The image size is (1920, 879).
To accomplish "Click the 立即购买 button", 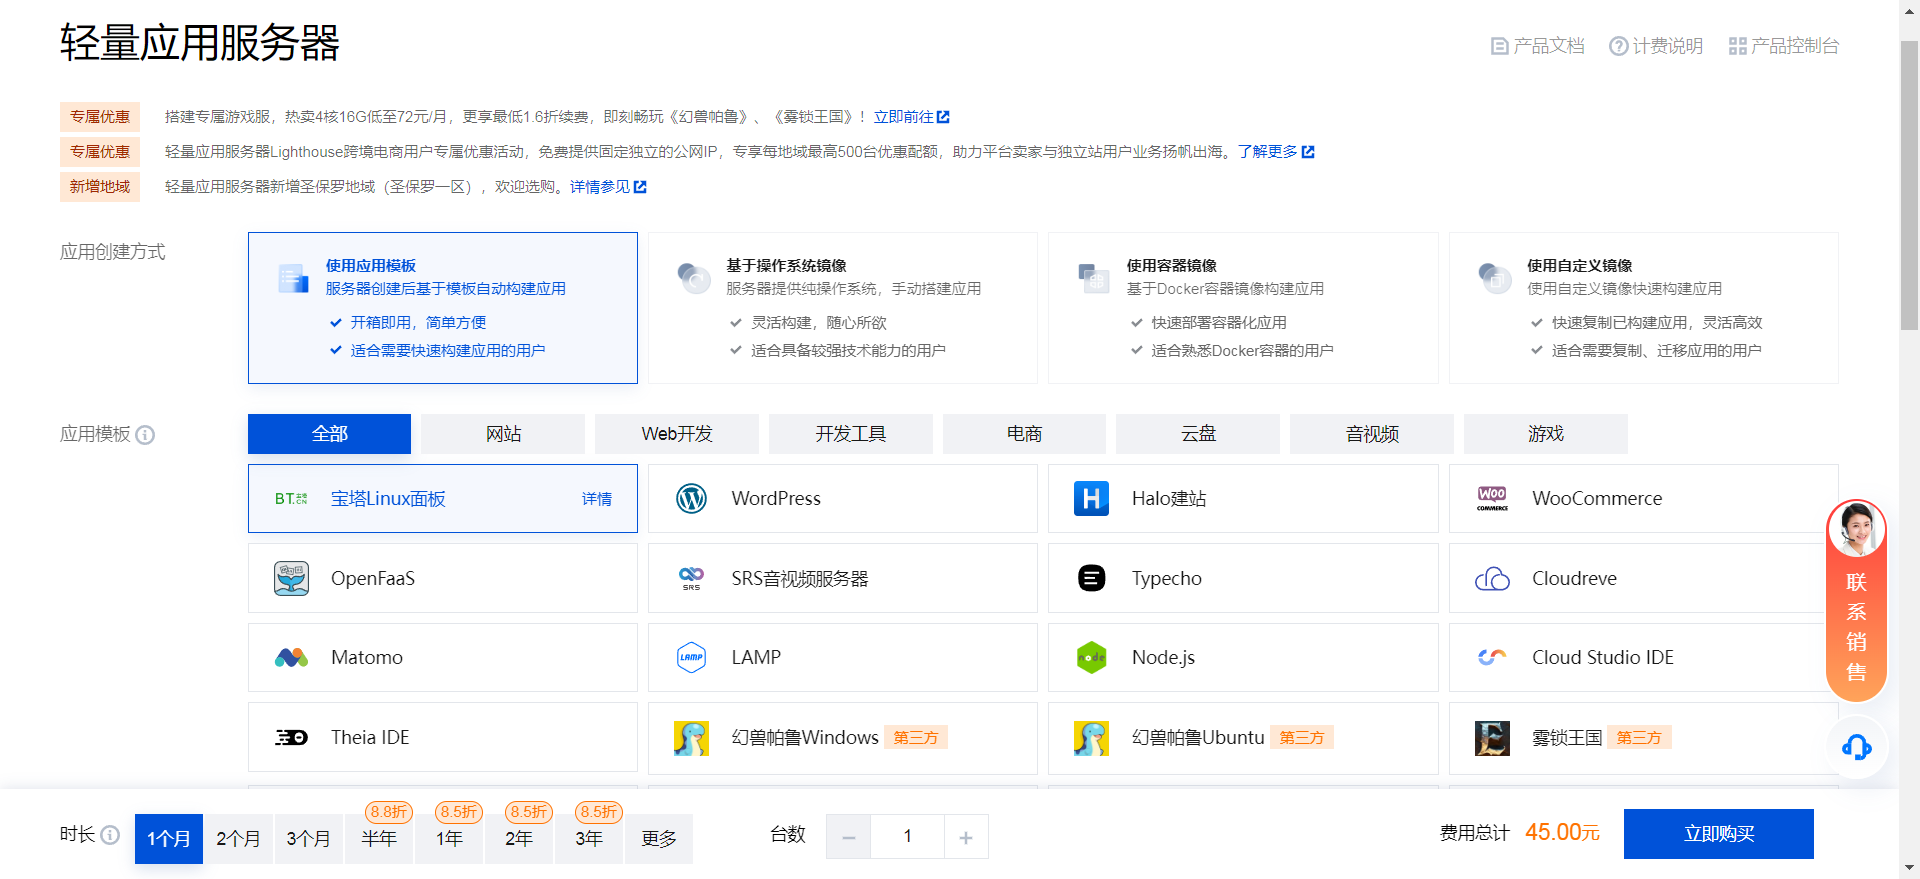I will point(1719,834).
